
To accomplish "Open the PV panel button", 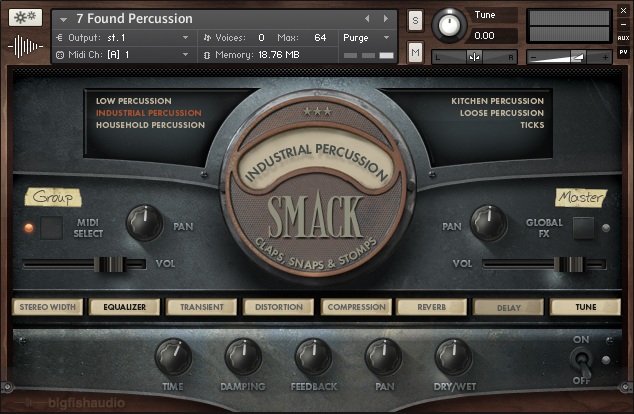I will point(623,52).
